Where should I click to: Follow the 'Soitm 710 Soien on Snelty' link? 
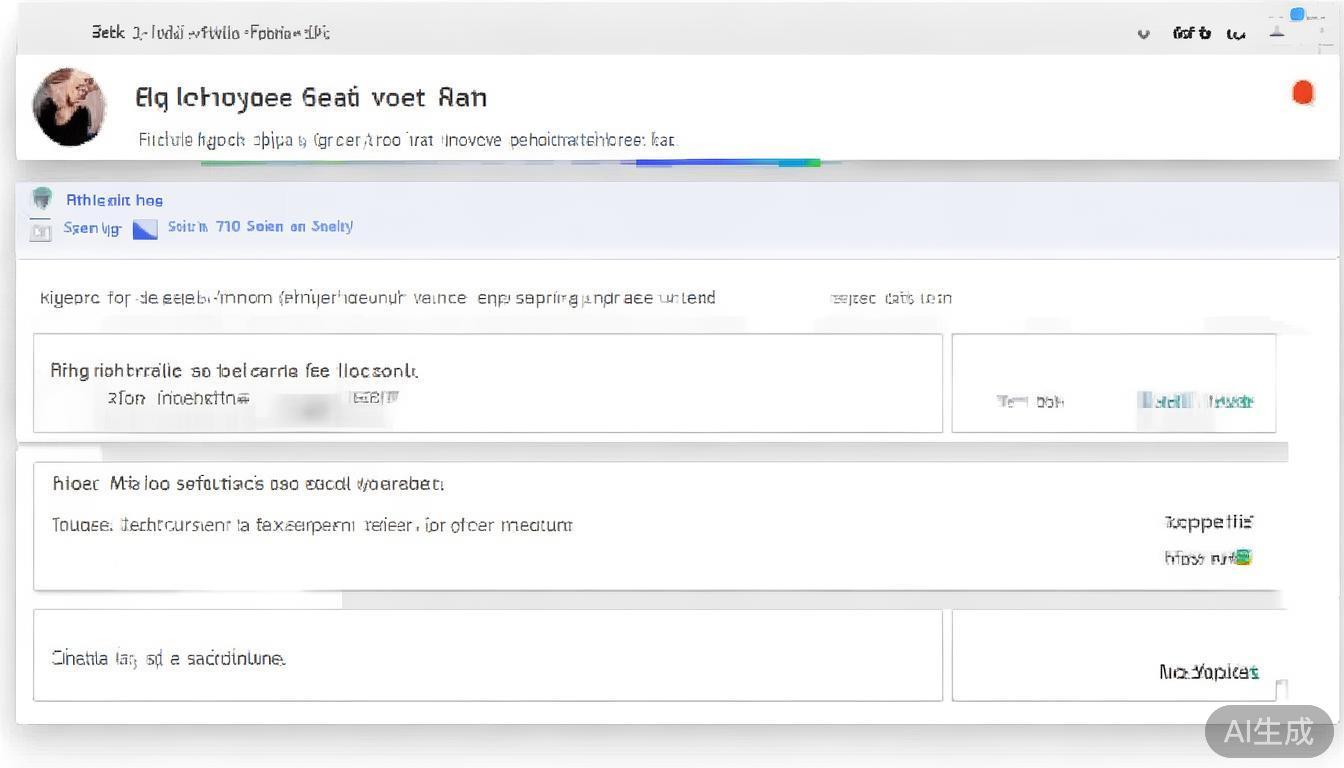point(260,227)
